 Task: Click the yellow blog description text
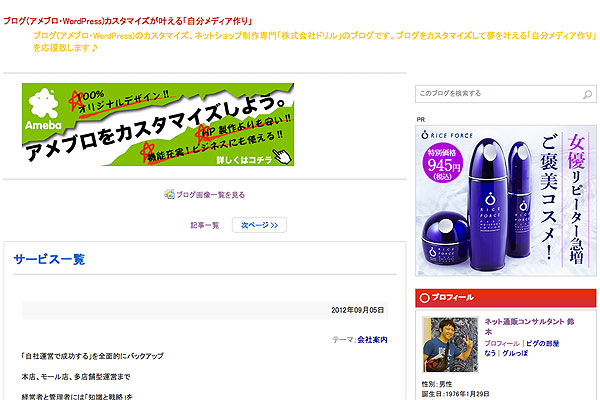[x=315, y=41]
